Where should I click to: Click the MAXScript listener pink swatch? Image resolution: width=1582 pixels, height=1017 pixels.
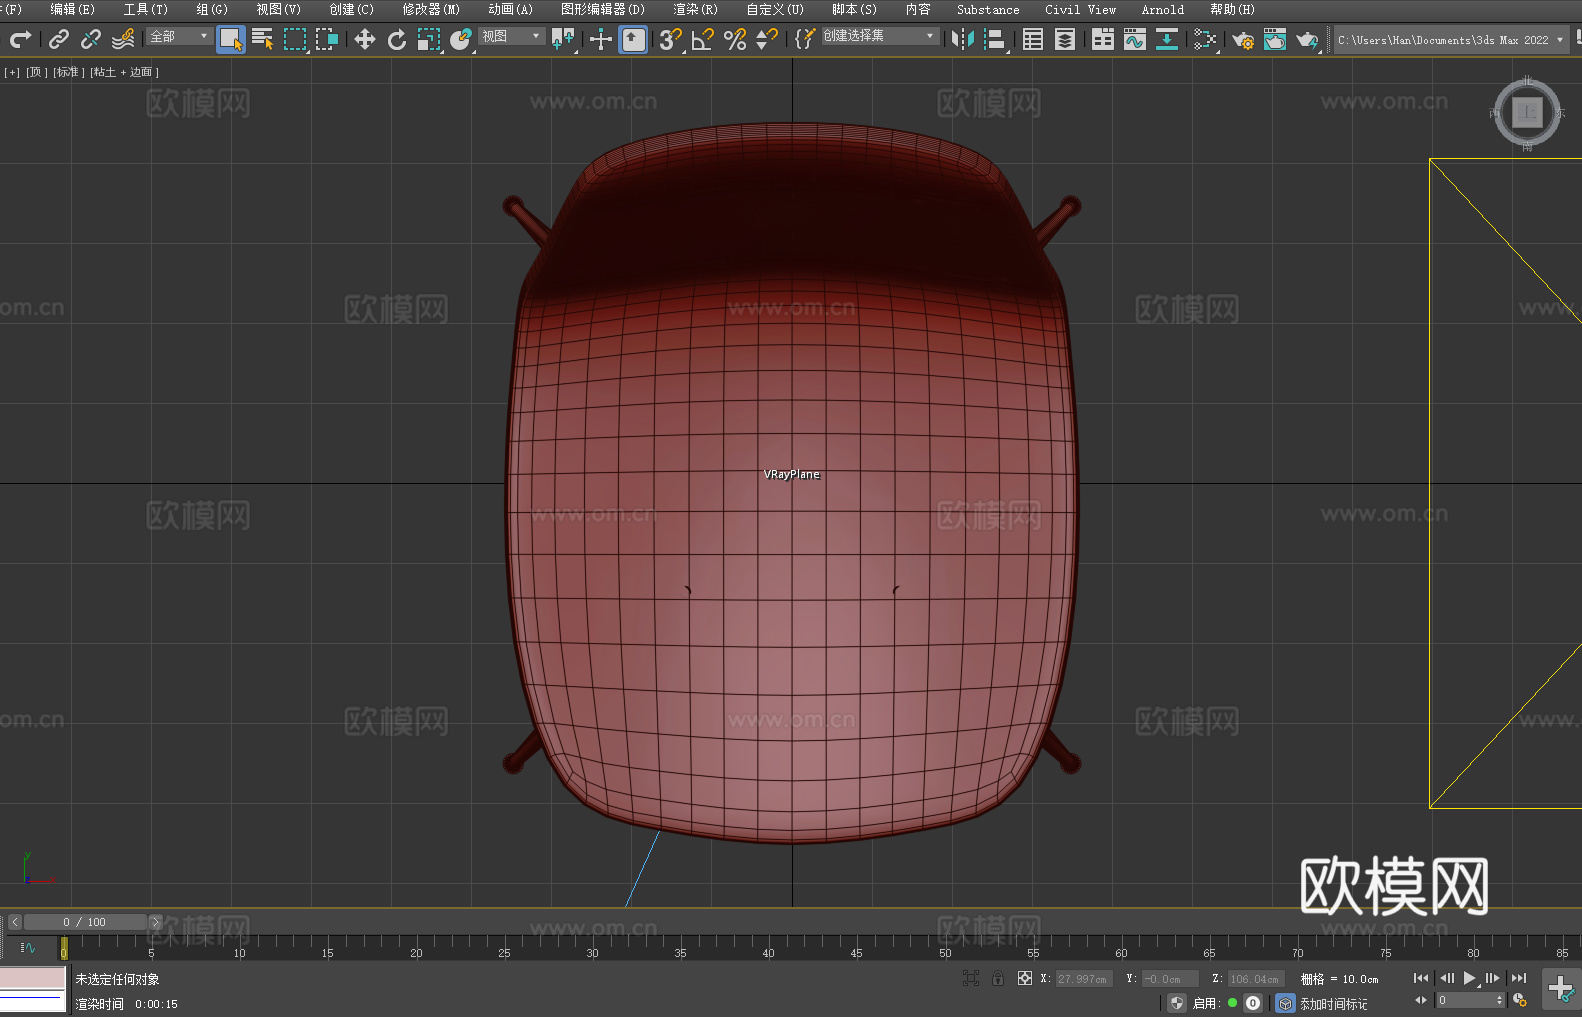click(x=33, y=978)
